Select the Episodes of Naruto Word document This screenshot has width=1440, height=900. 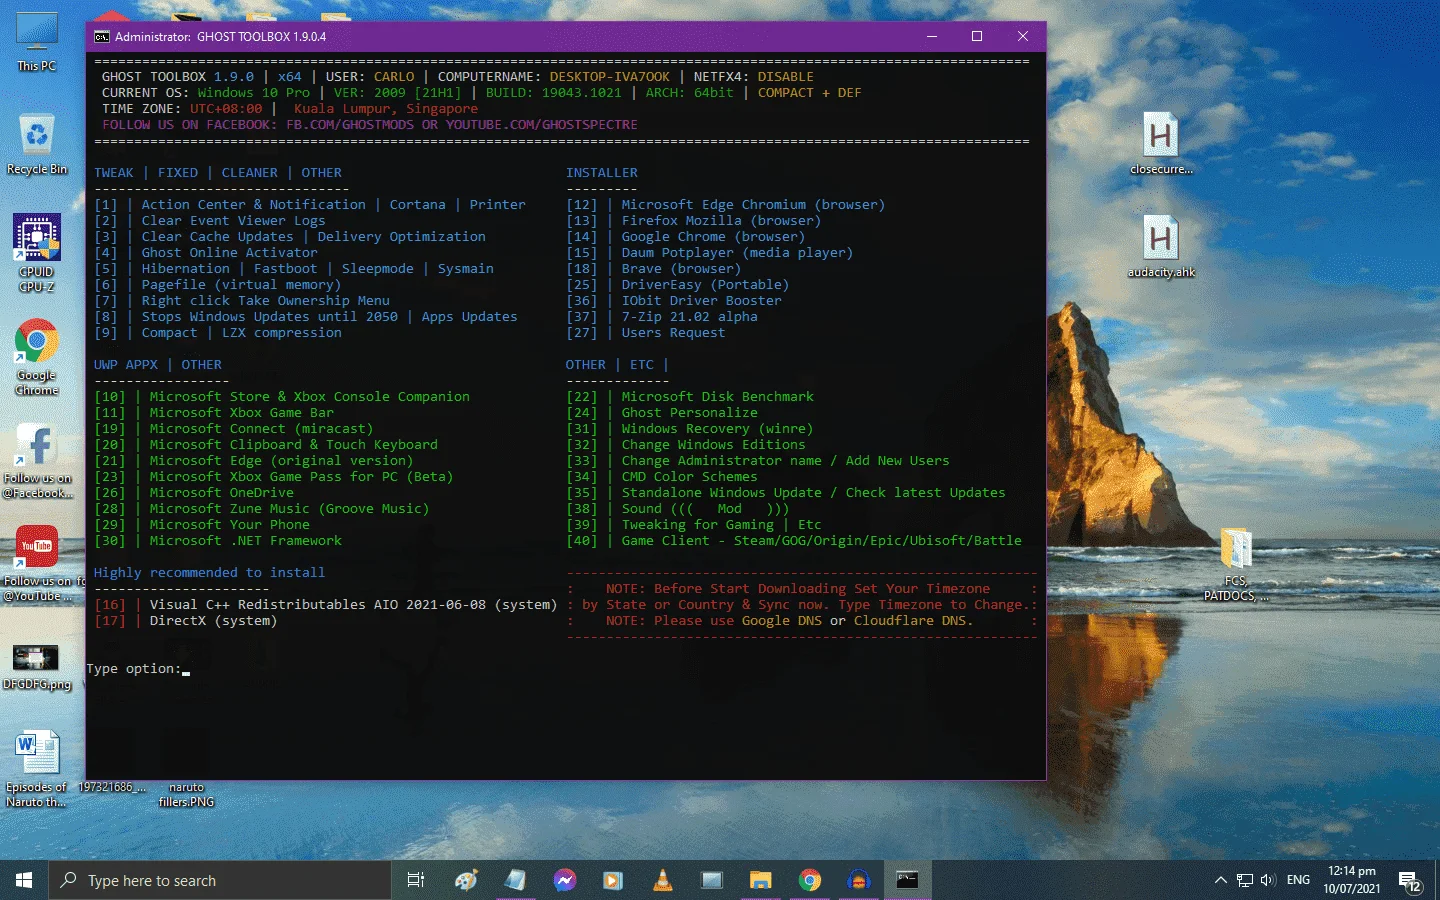pos(37,768)
